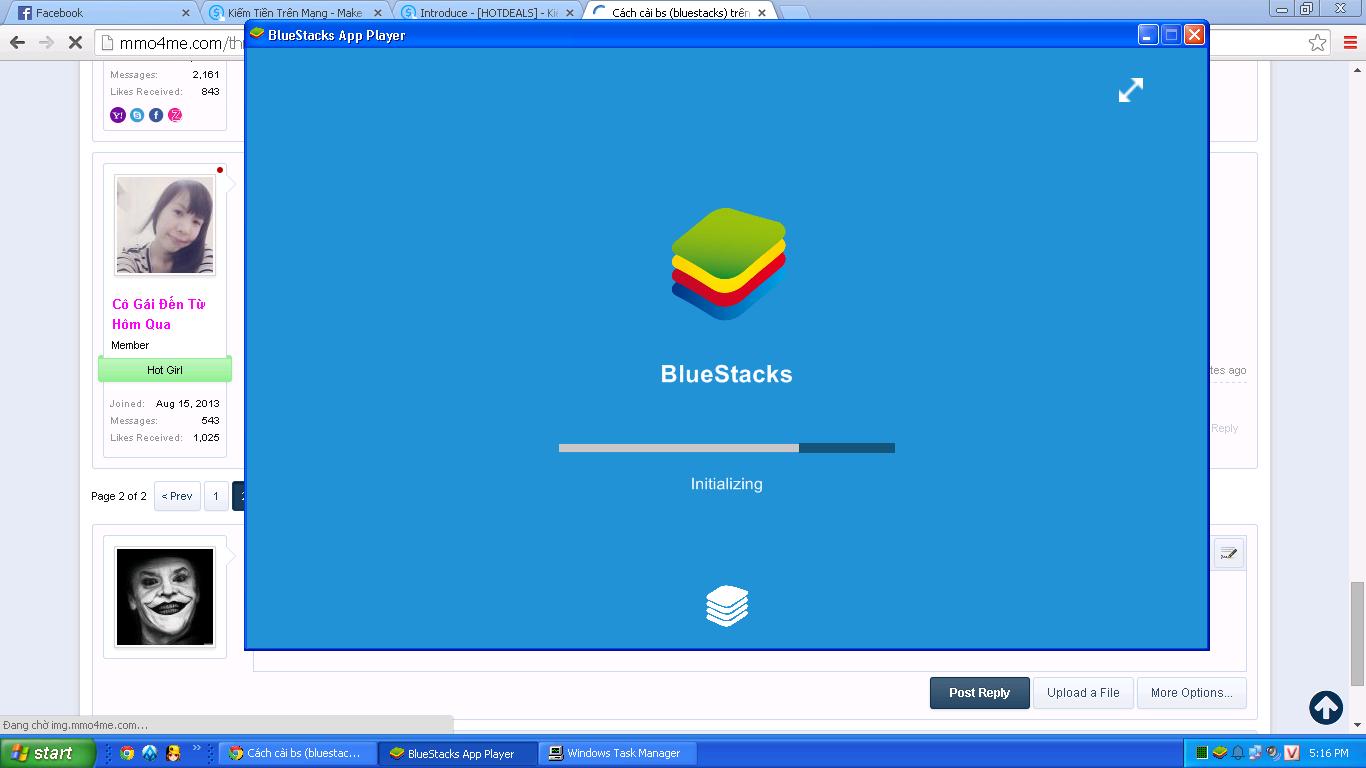Click the 'Initializing' status text

pyautogui.click(x=727, y=484)
